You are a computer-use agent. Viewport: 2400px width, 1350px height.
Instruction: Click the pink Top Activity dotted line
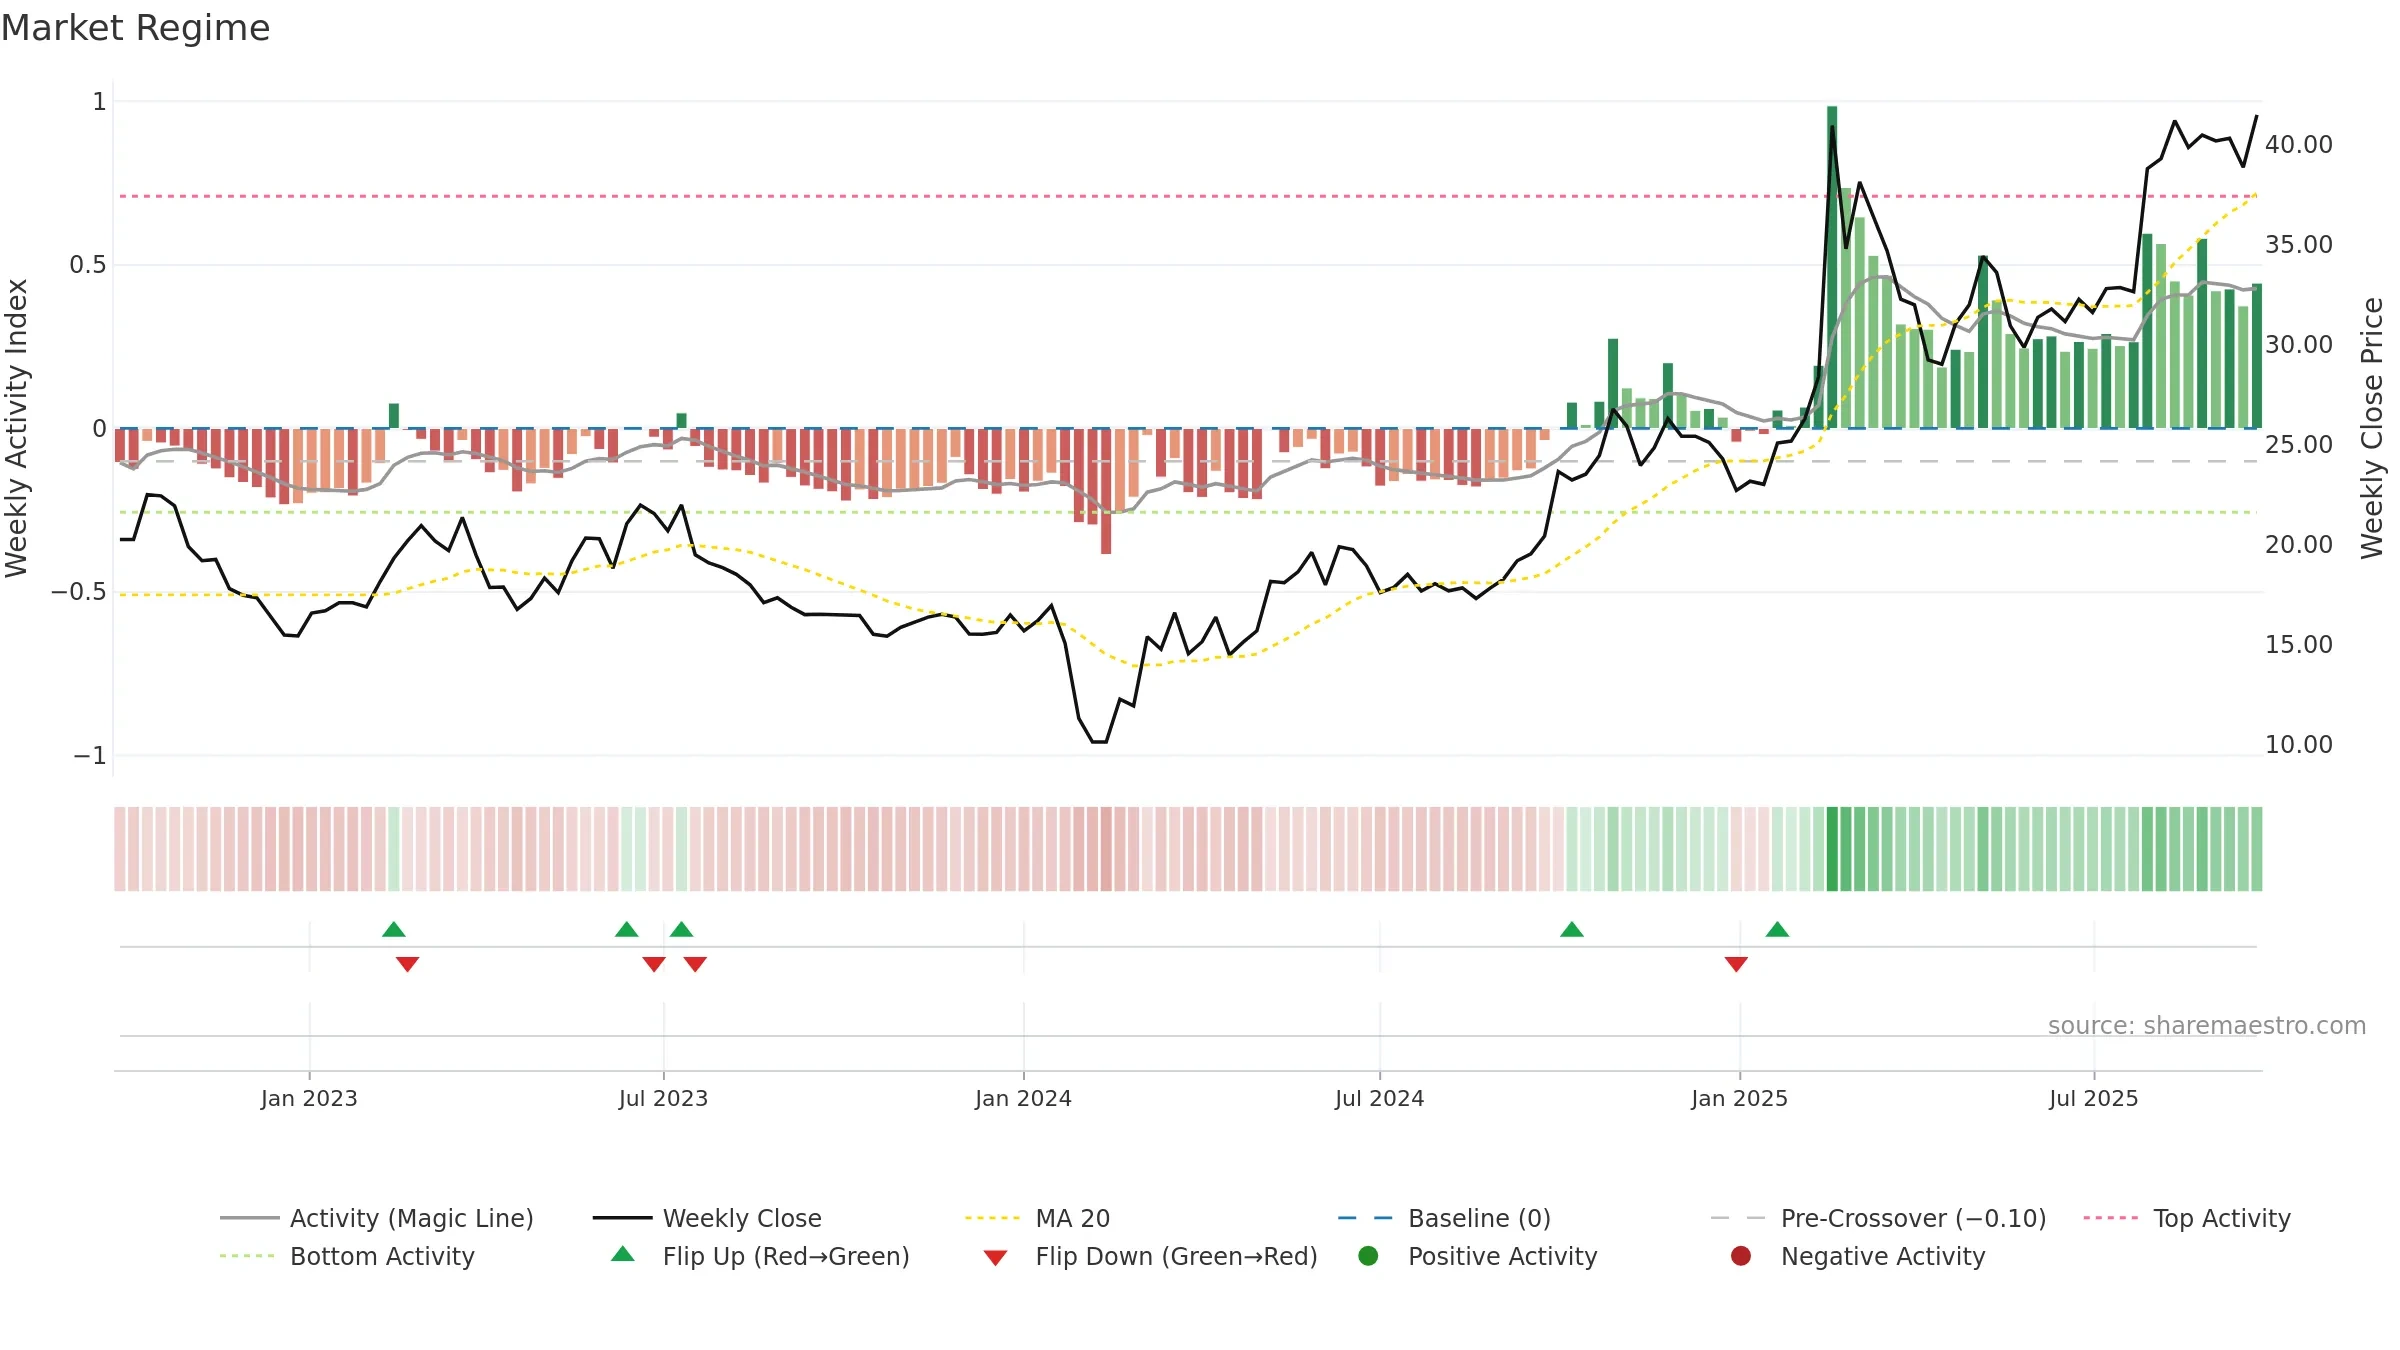pyautogui.click(x=1188, y=196)
